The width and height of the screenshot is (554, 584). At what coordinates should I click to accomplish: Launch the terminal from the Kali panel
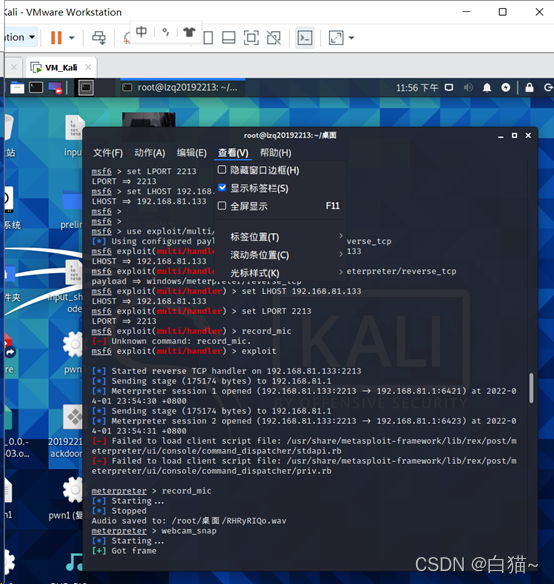tap(36, 88)
